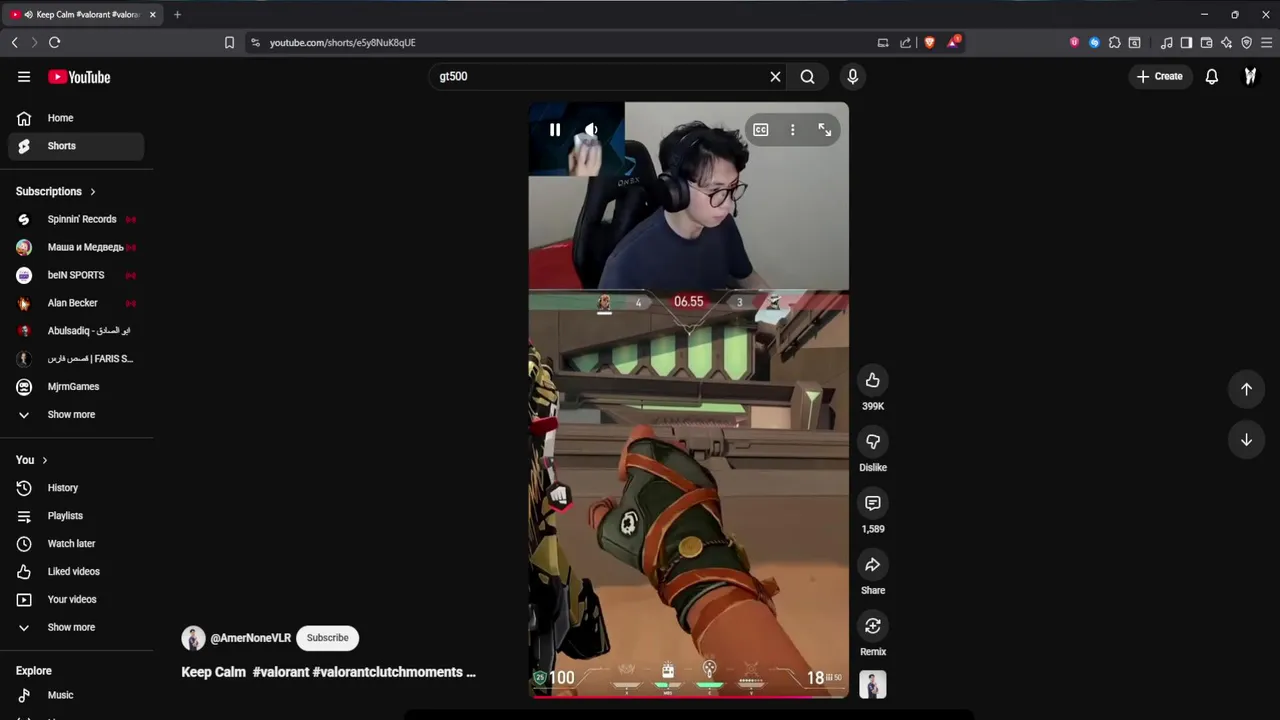1280x720 pixels.
Task: Go back with the browser back arrow
Action: point(15,42)
